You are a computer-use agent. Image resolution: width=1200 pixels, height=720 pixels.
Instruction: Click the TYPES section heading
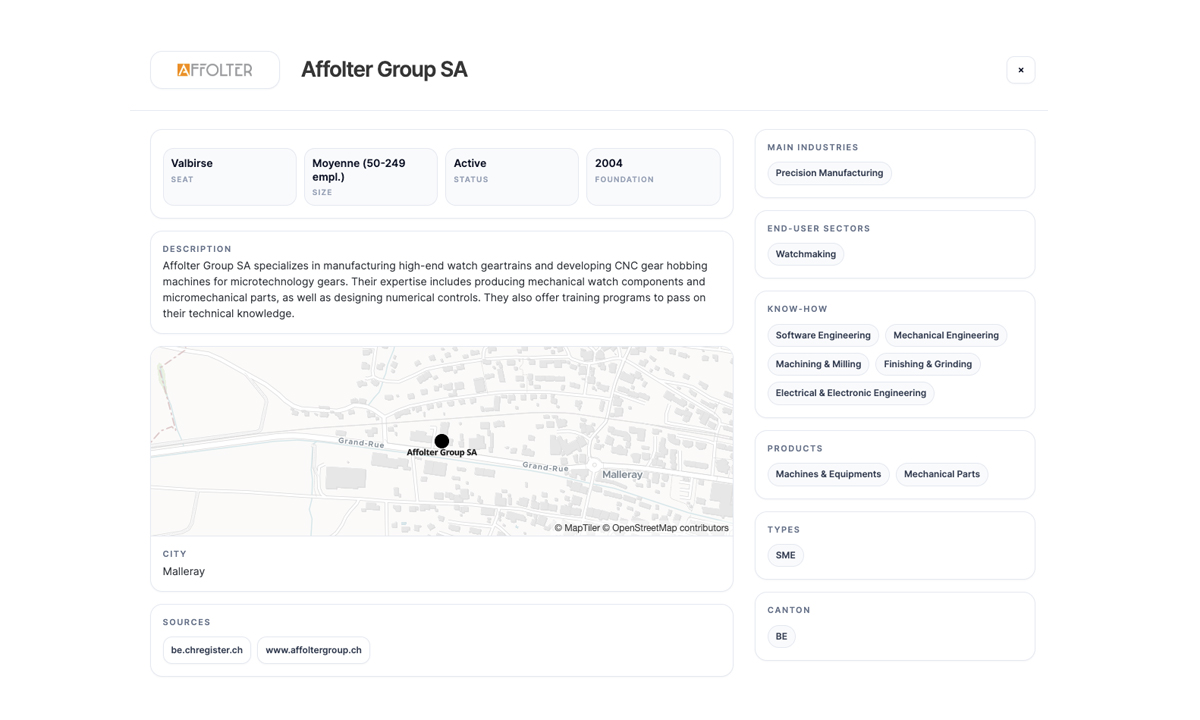click(784, 529)
